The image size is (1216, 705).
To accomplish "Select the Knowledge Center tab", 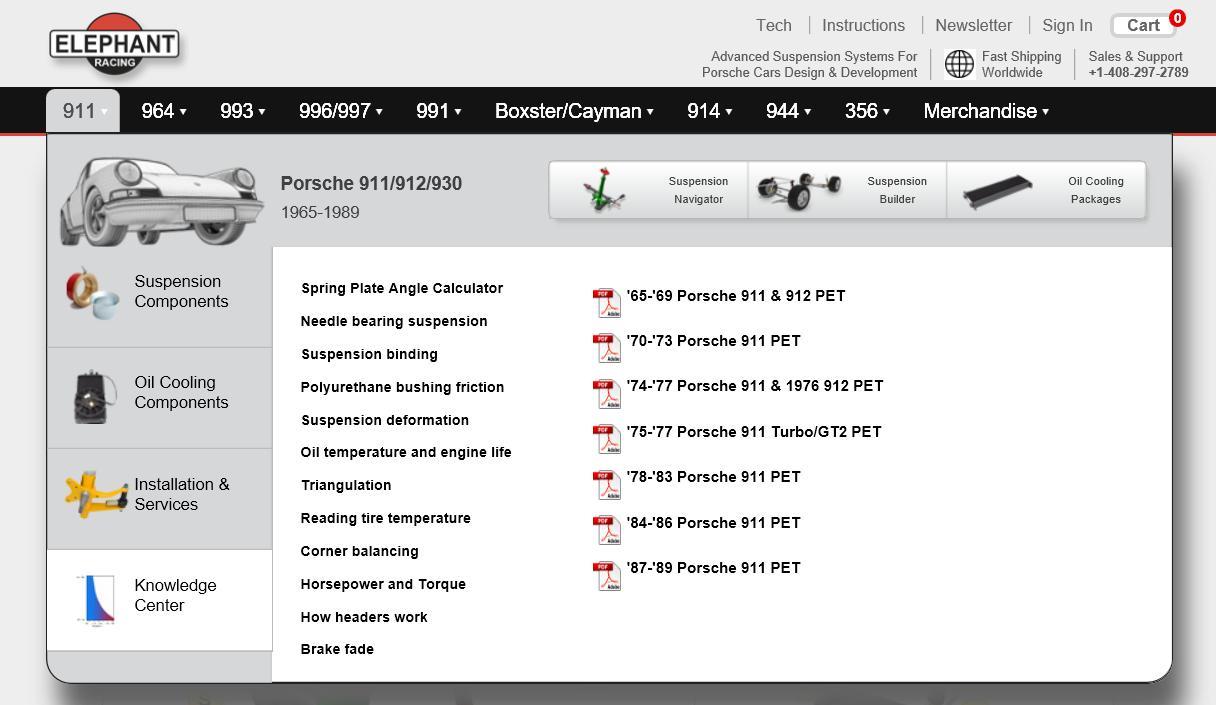I will pyautogui.click(x=160, y=600).
